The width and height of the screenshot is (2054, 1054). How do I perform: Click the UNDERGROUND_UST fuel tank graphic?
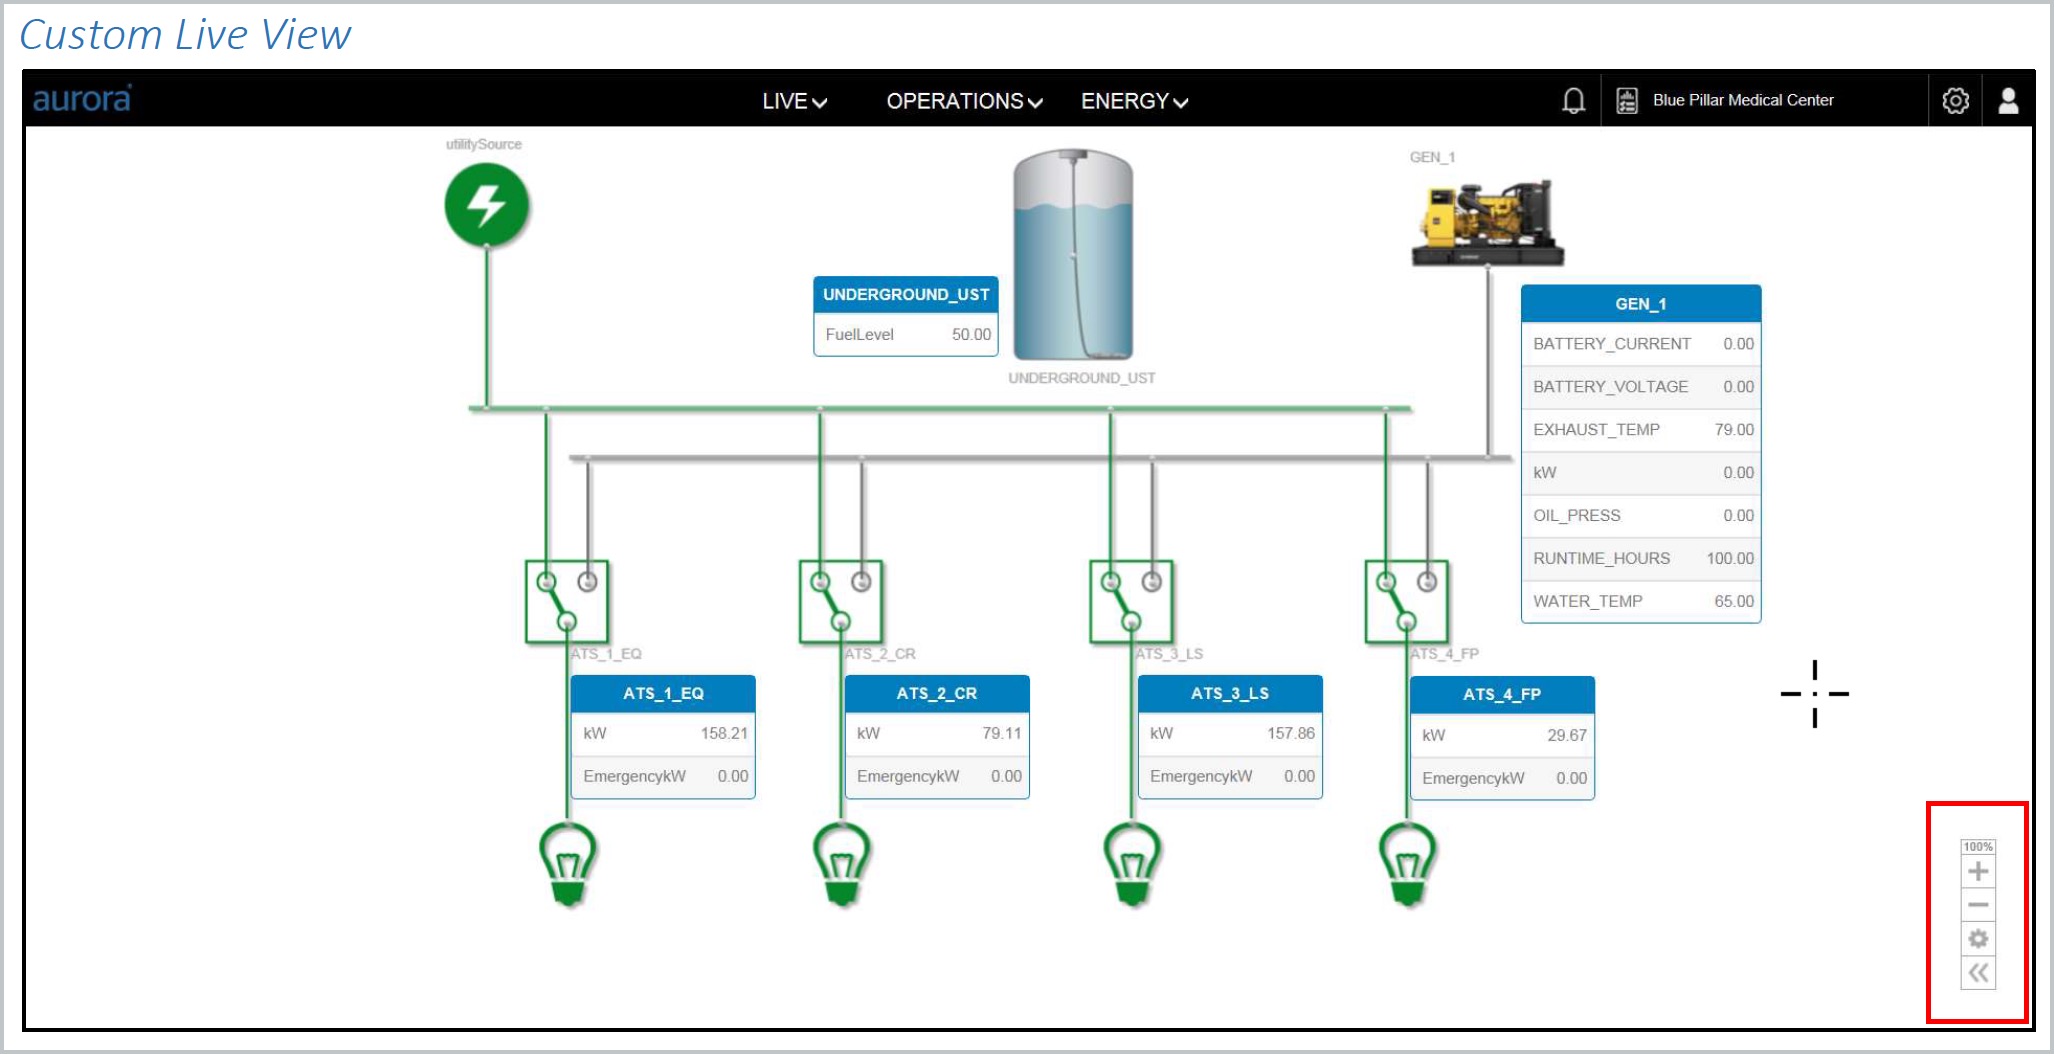(x=1073, y=255)
